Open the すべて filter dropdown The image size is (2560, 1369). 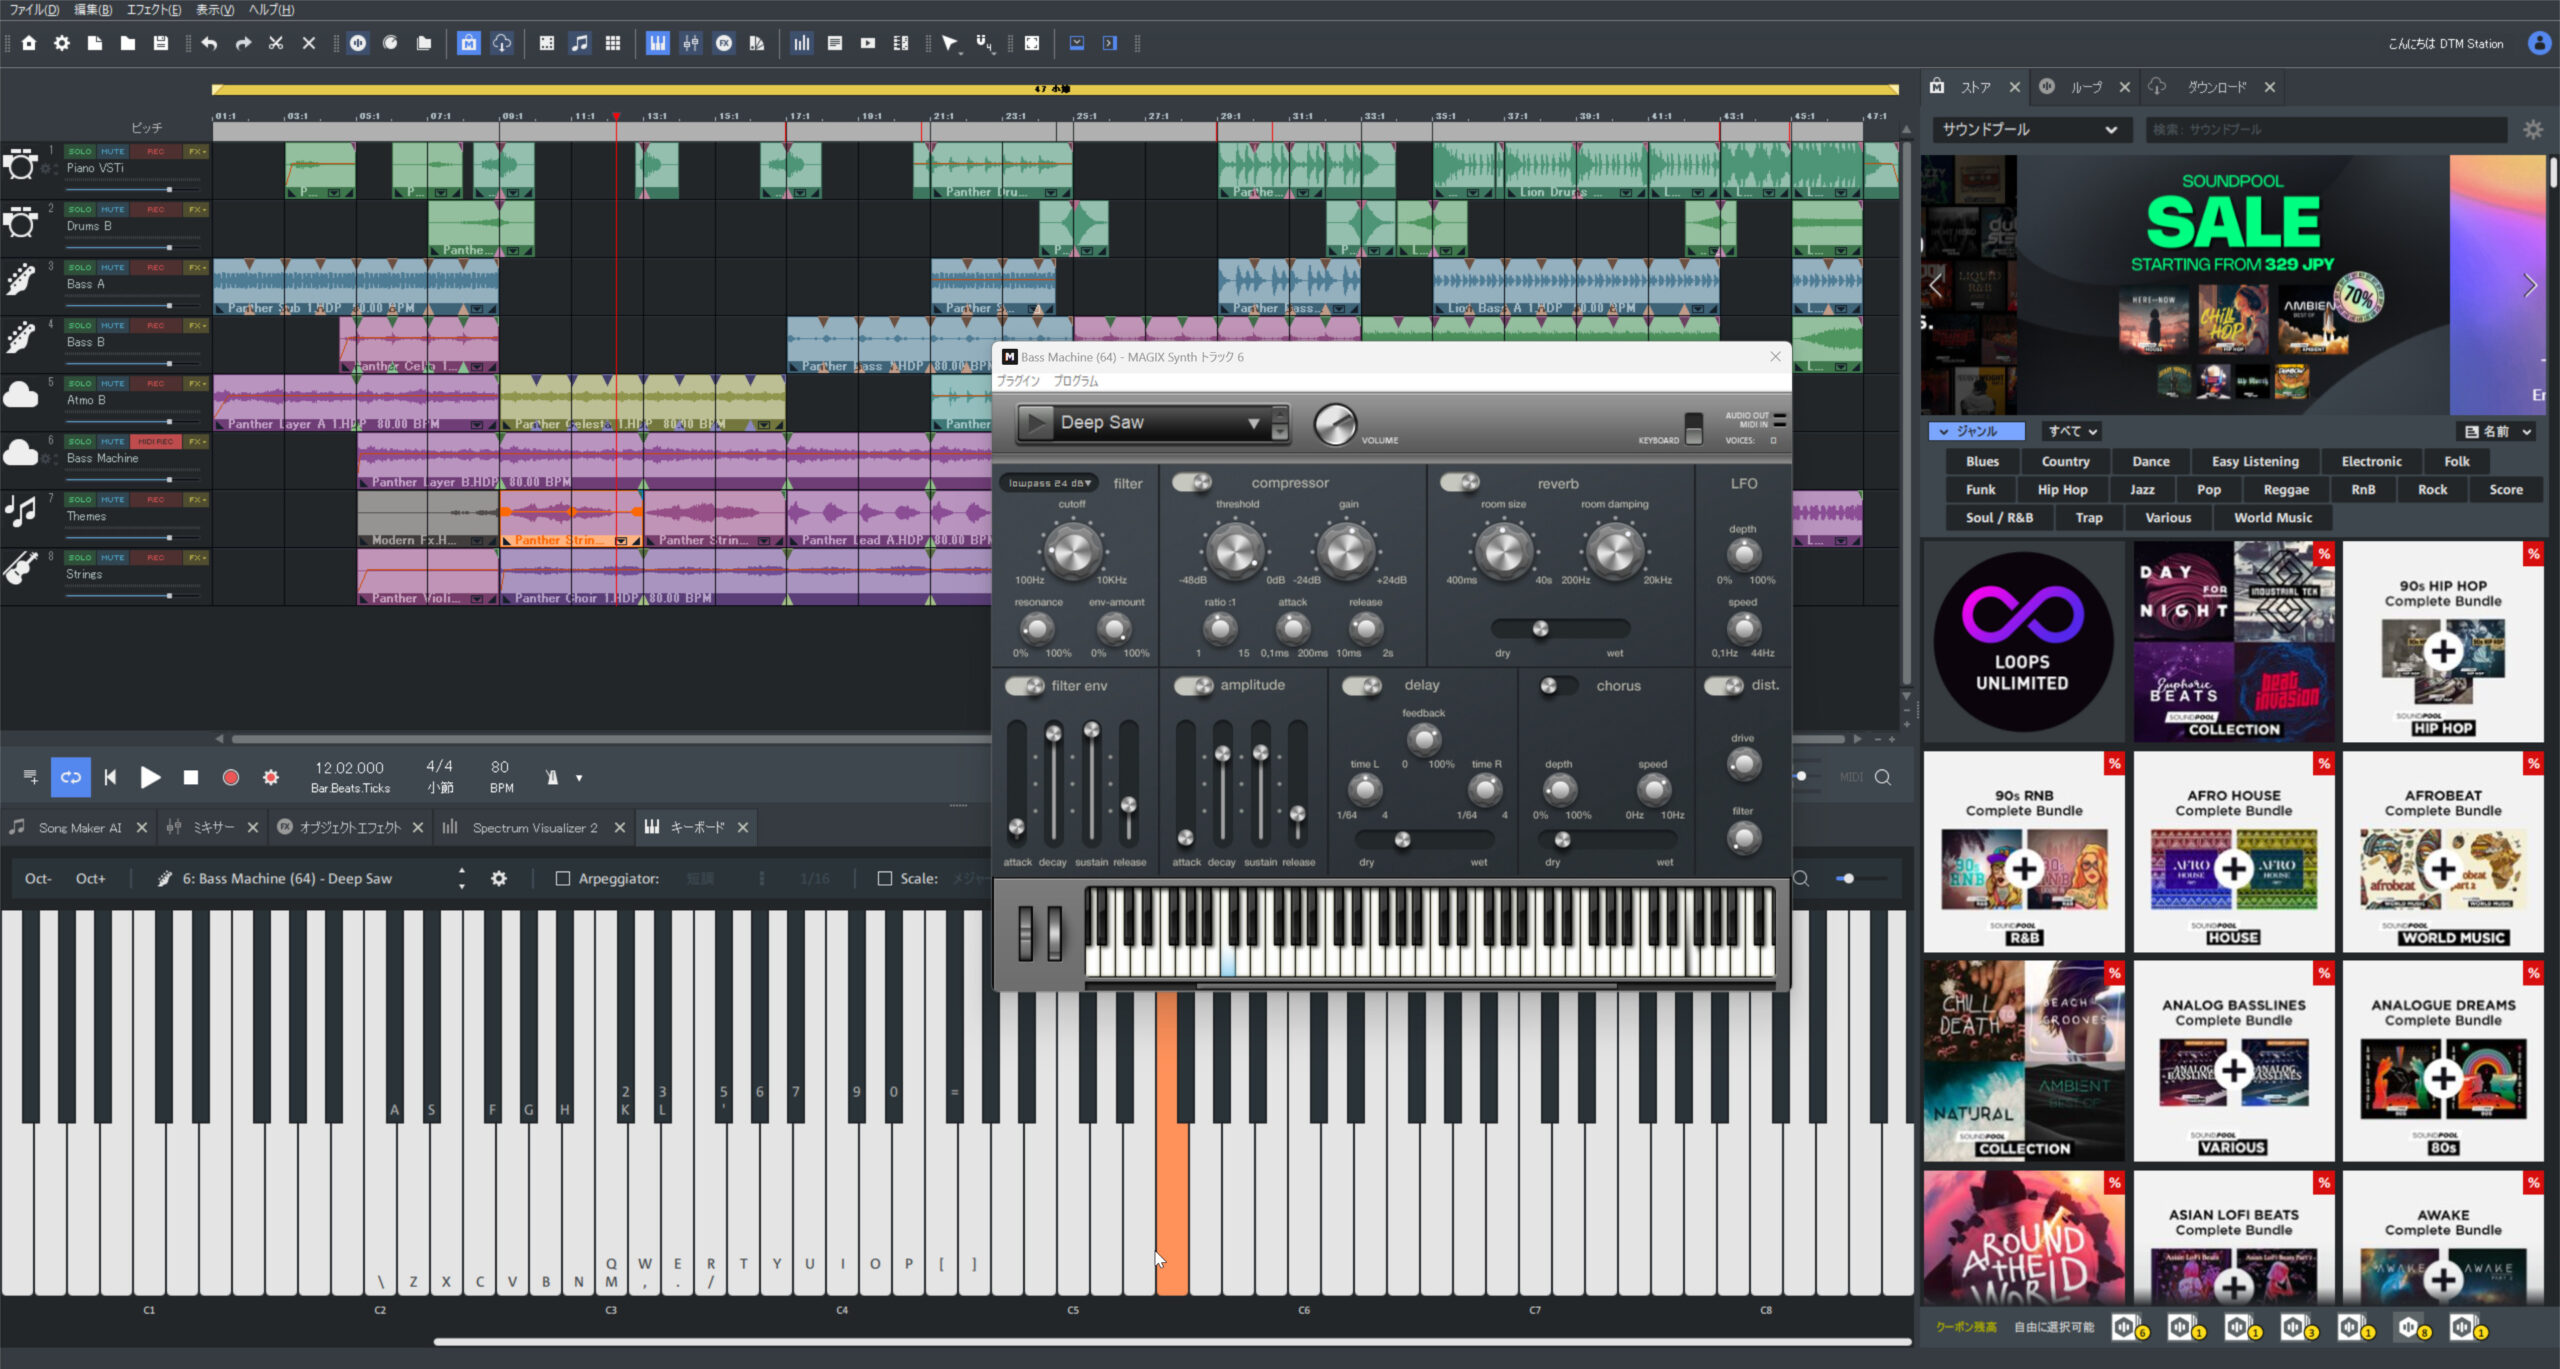[x=2072, y=431]
